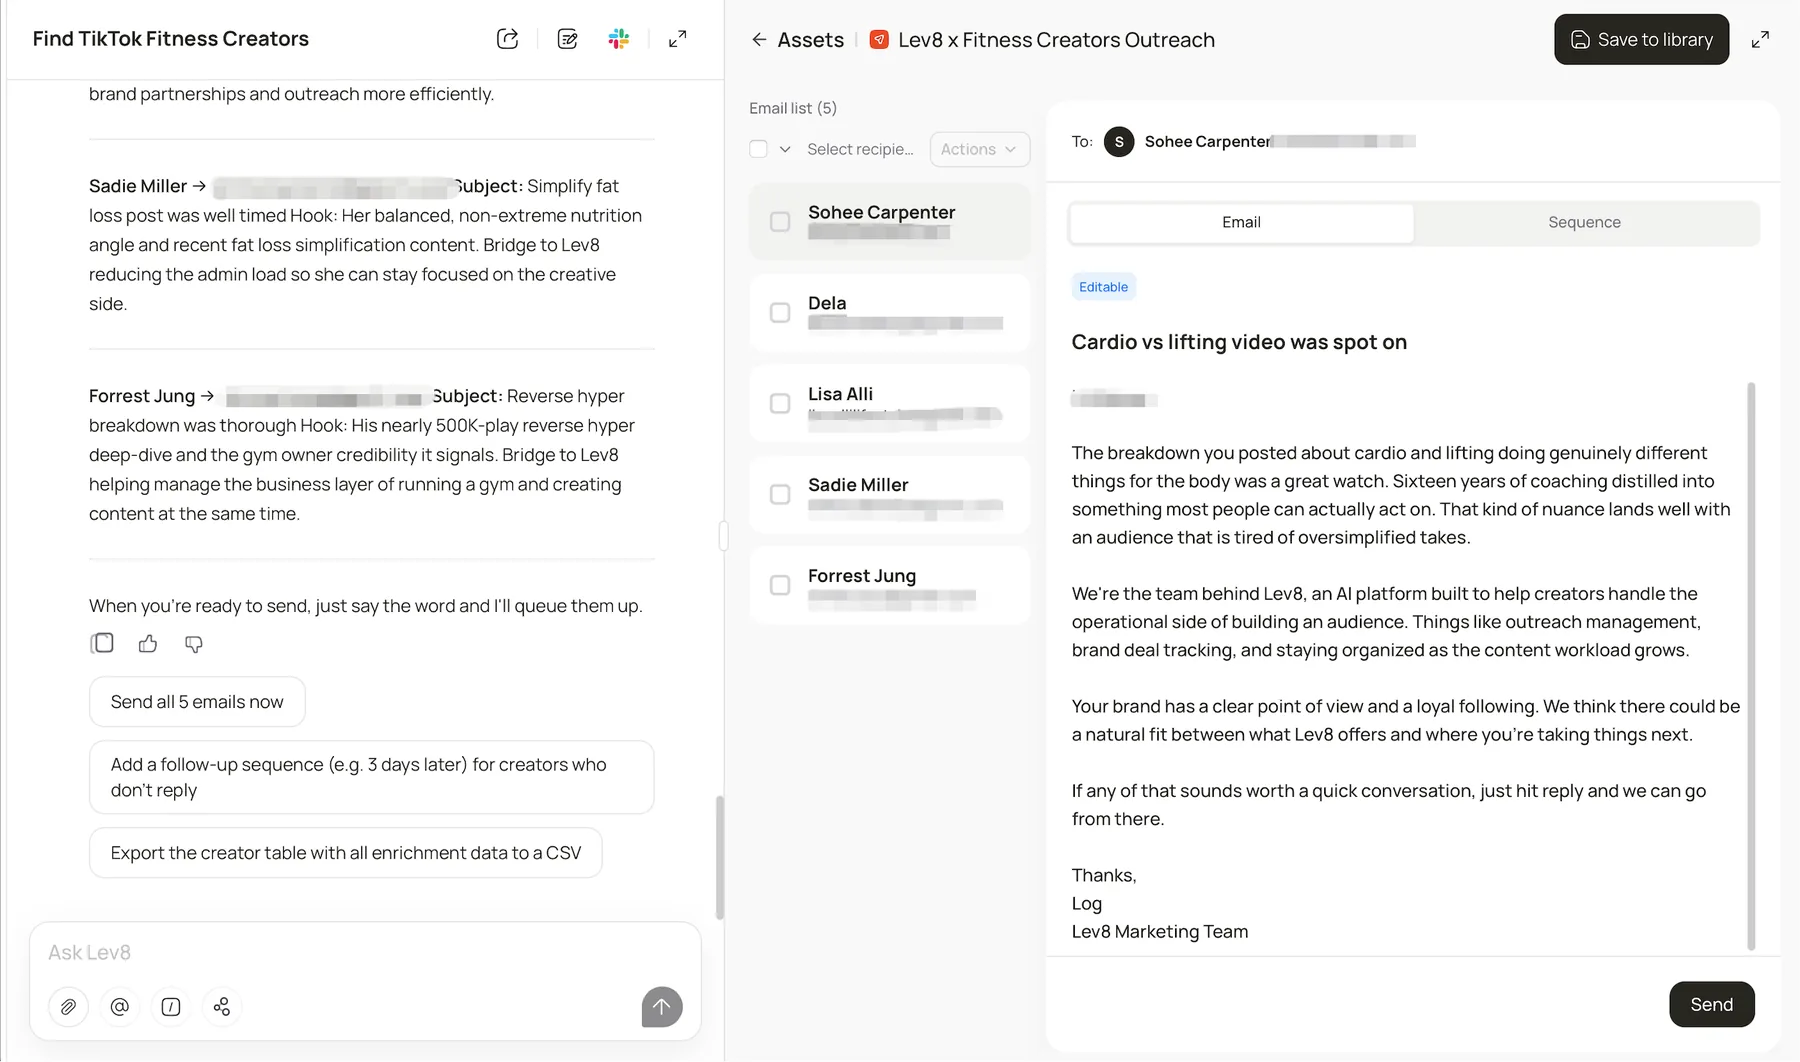Attach a file with the paperclip icon
This screenshot has width=1800, height=1062.
click(x=68, y=1006)
